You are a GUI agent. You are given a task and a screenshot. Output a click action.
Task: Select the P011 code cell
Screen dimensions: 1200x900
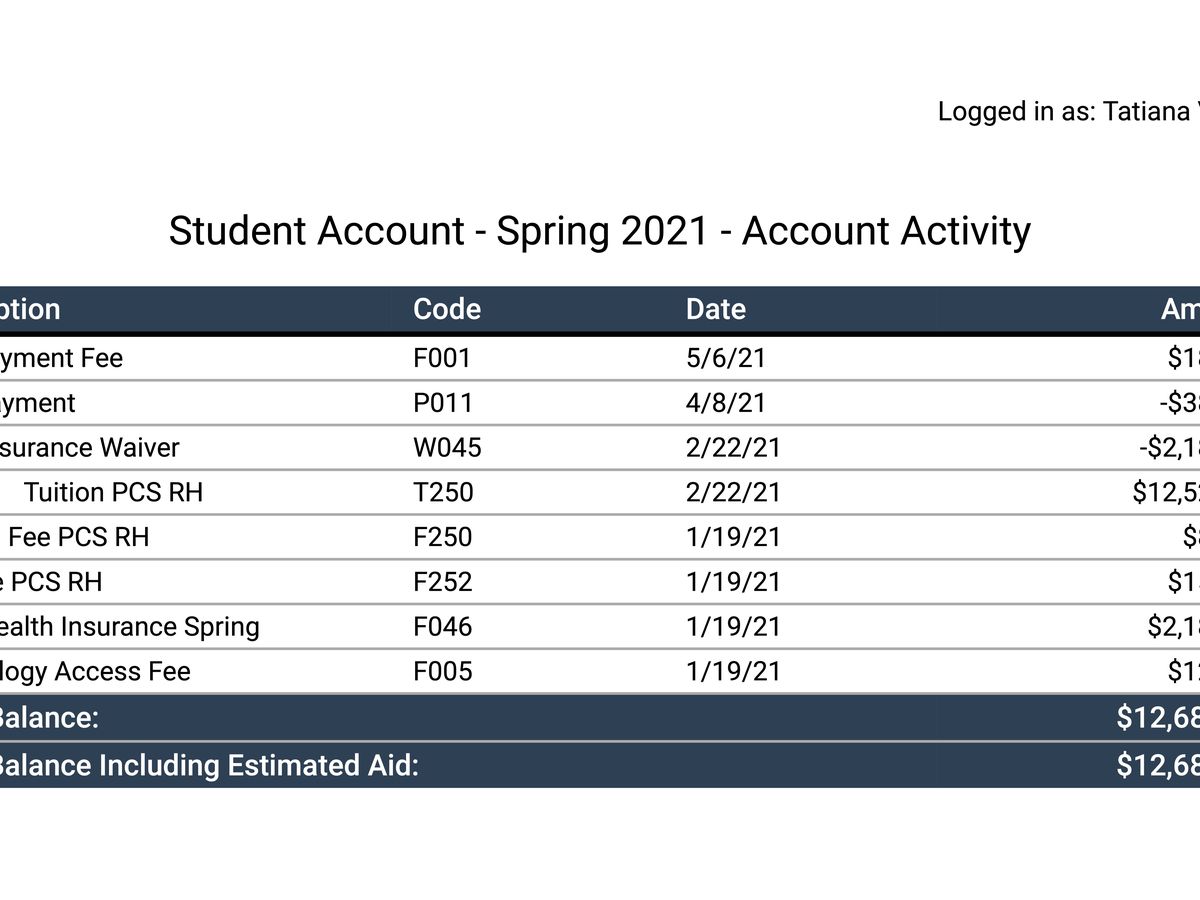pyautogui.click(x=442, y=403)
